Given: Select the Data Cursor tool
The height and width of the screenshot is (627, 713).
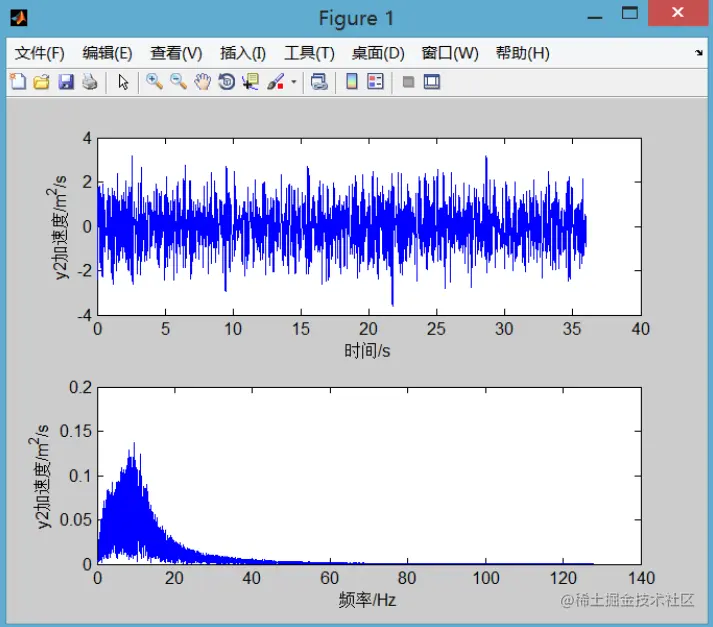Looking at the screenshot, I should coord(251,82).
